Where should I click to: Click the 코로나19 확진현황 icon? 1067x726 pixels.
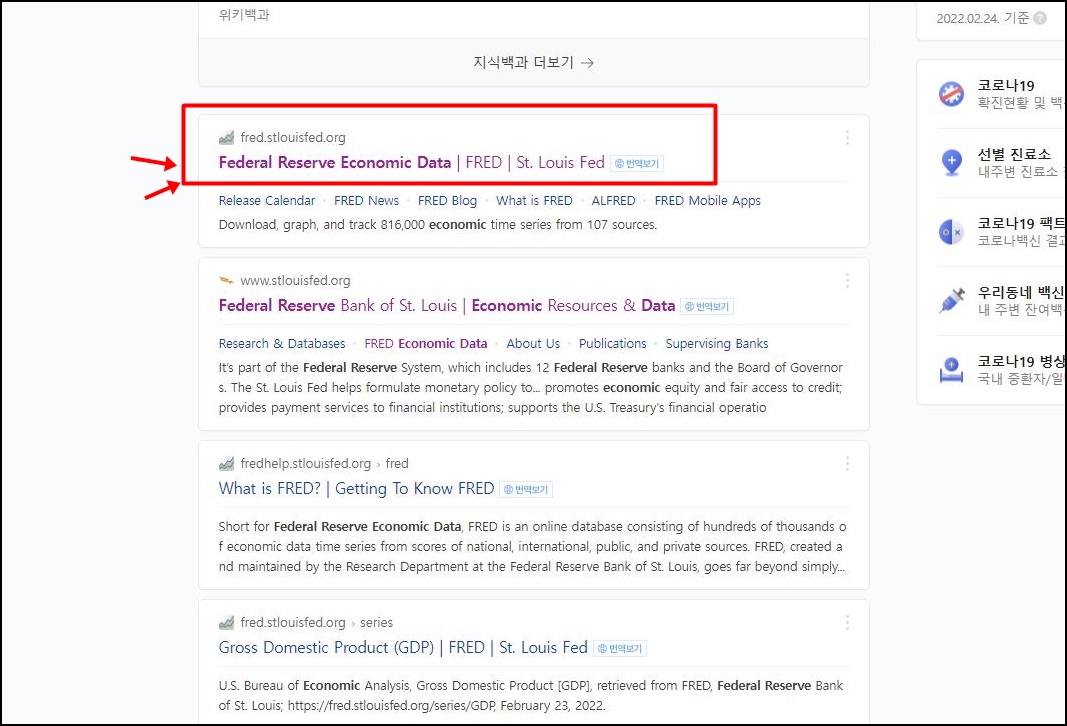951,94
